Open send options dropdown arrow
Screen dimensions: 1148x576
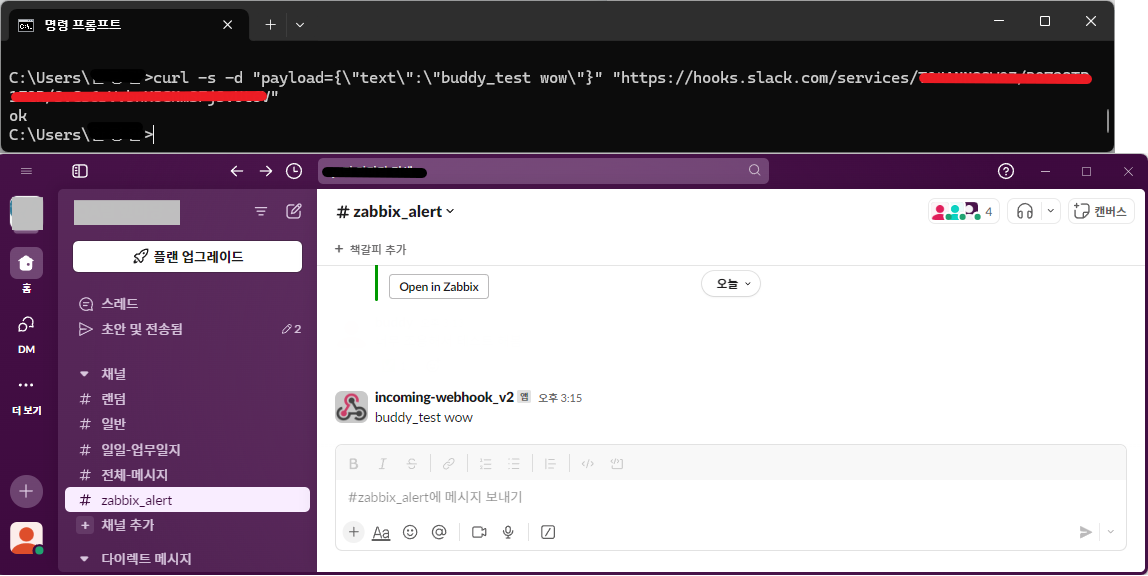[1111, 532]
